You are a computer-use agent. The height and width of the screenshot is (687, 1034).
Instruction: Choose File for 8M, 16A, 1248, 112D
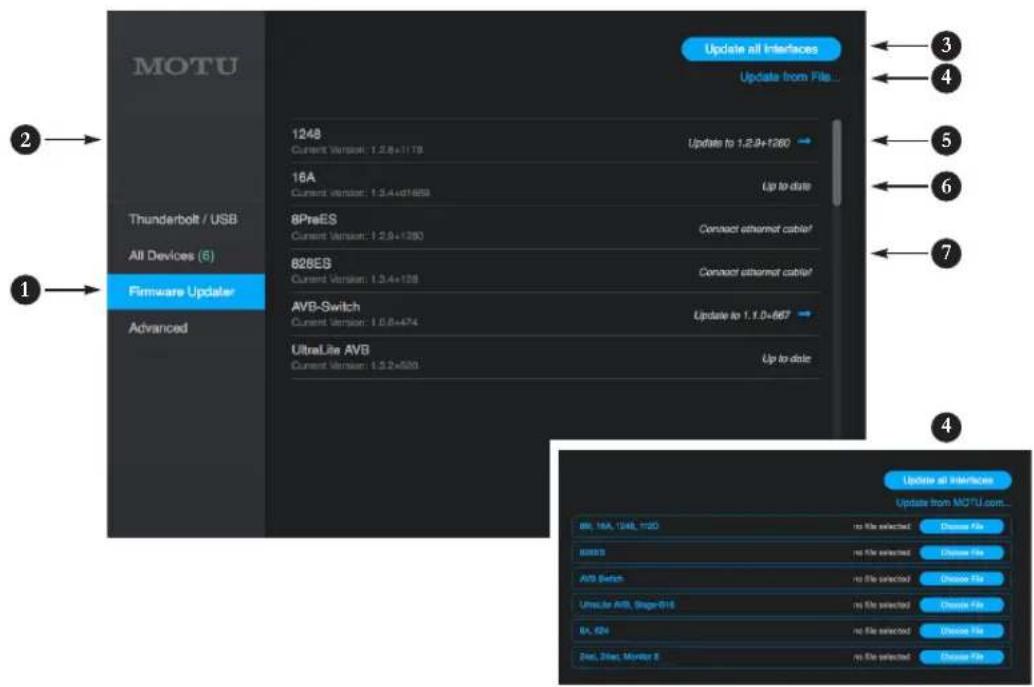pyautogui.click(x=962, y=526)
